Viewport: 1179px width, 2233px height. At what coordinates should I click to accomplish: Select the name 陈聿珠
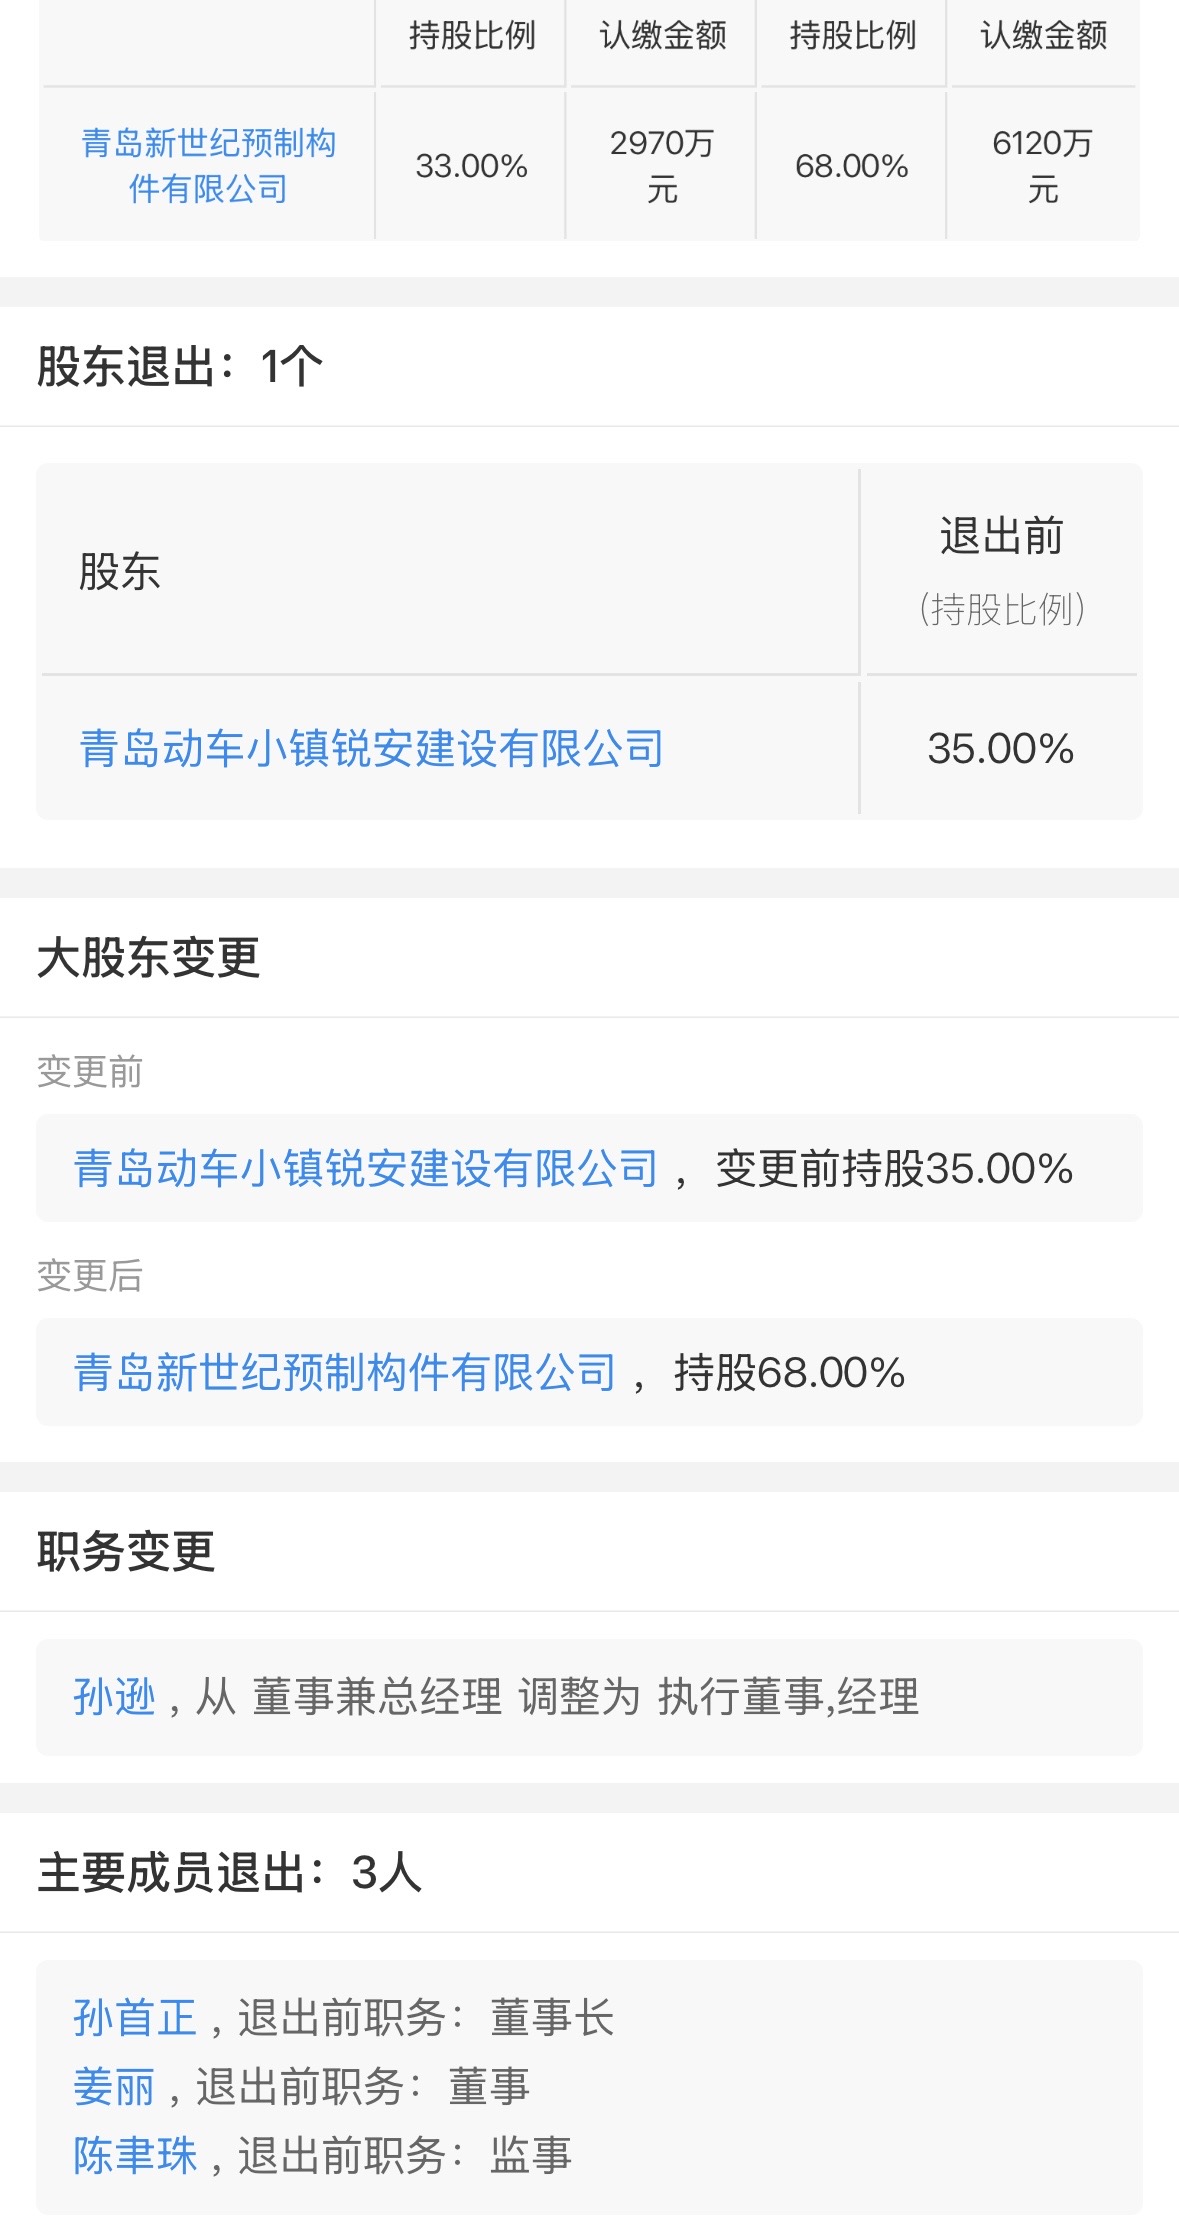pyautogui.click(x=135, y=2155)
